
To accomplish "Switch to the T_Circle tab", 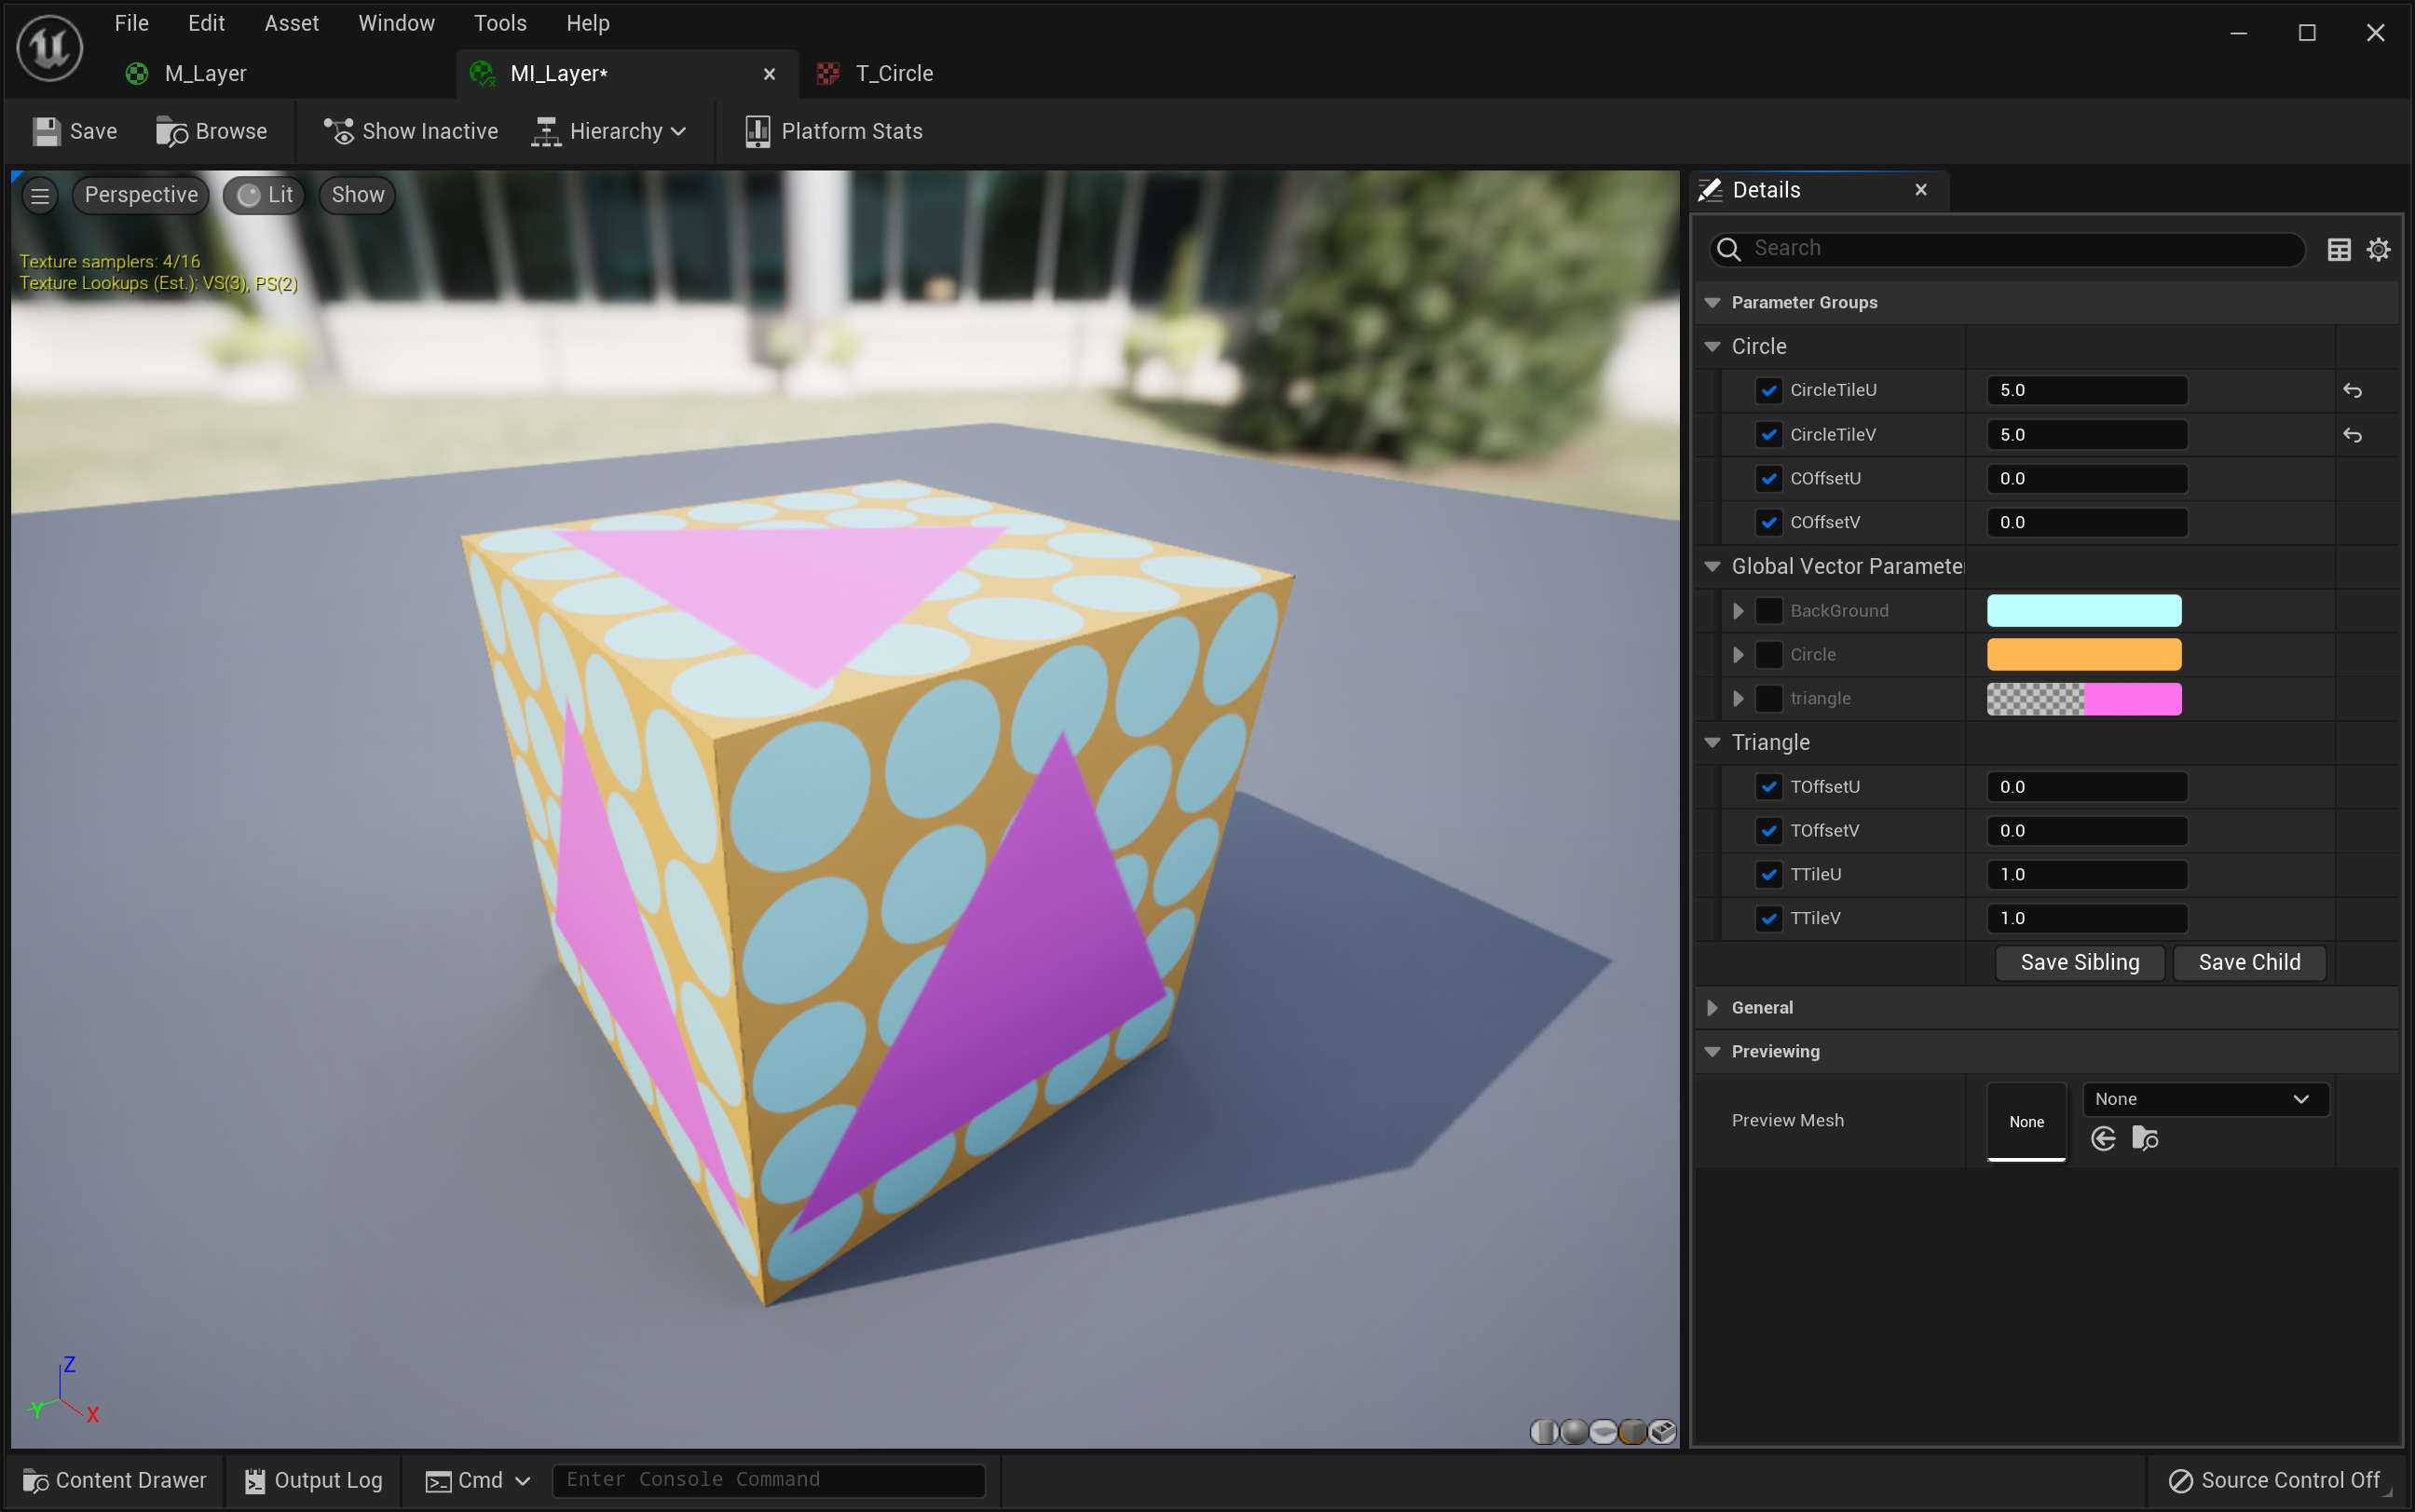I will click(x=892, y=74).
